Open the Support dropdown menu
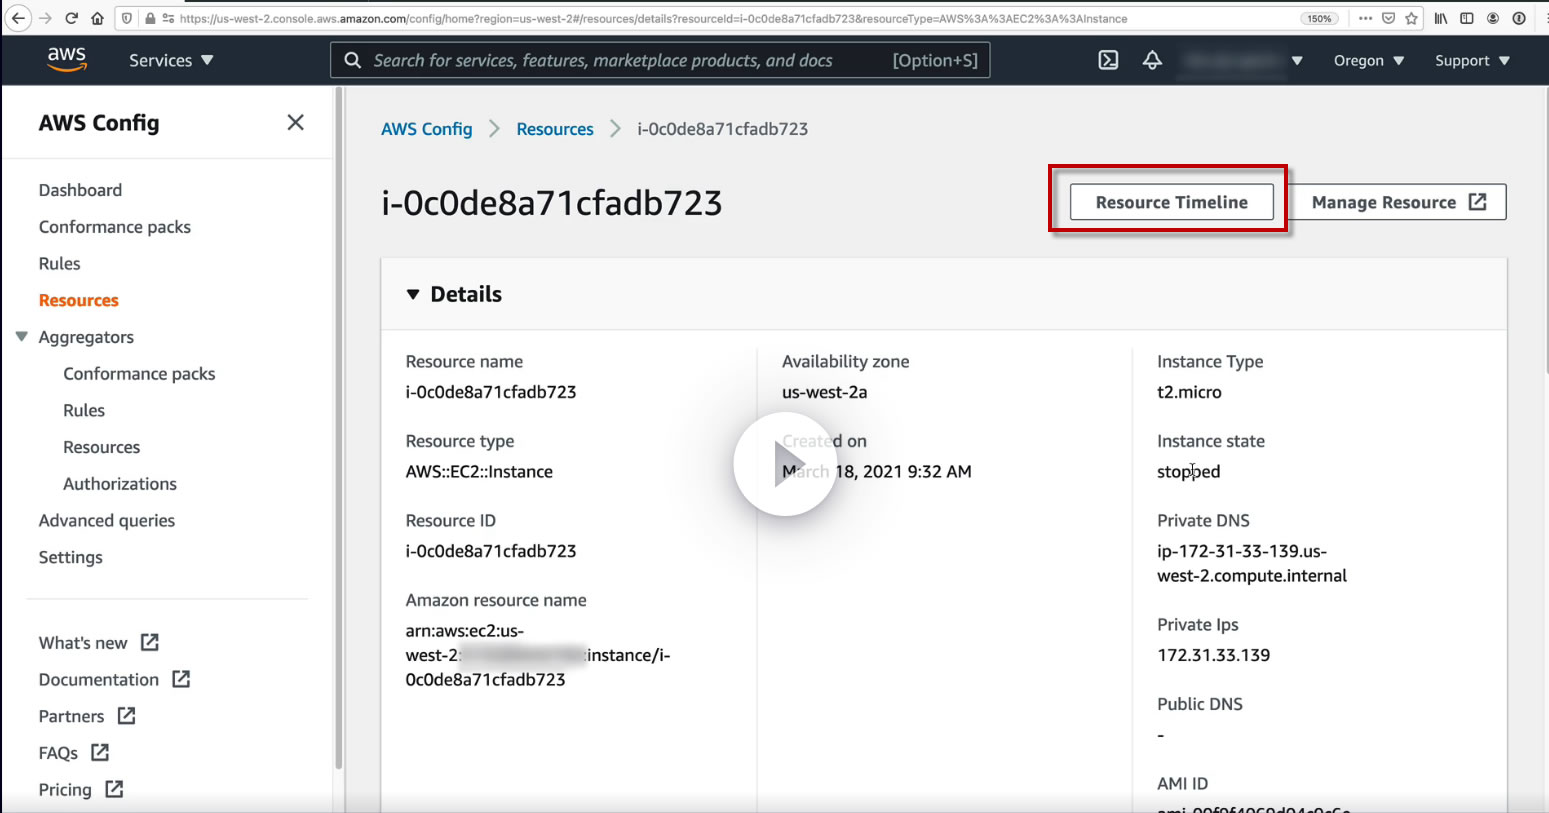Image resolution: width=1549 pixels, height=813 pixels. pos(1472,60)
